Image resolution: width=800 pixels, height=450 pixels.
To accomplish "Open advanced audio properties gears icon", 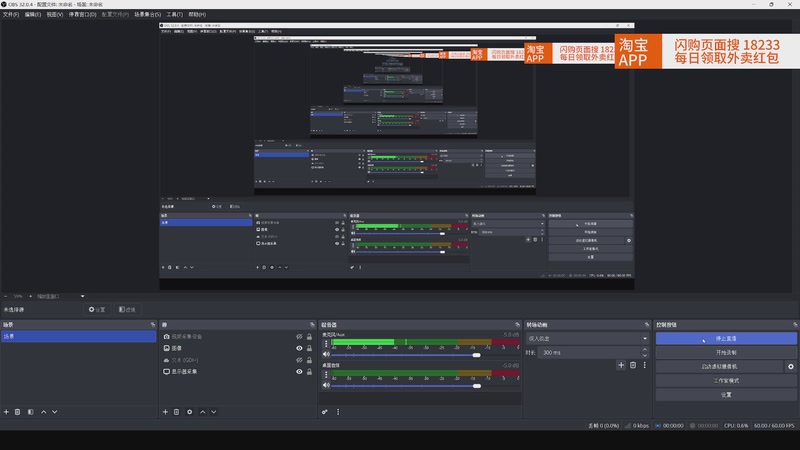I will 324,412.
